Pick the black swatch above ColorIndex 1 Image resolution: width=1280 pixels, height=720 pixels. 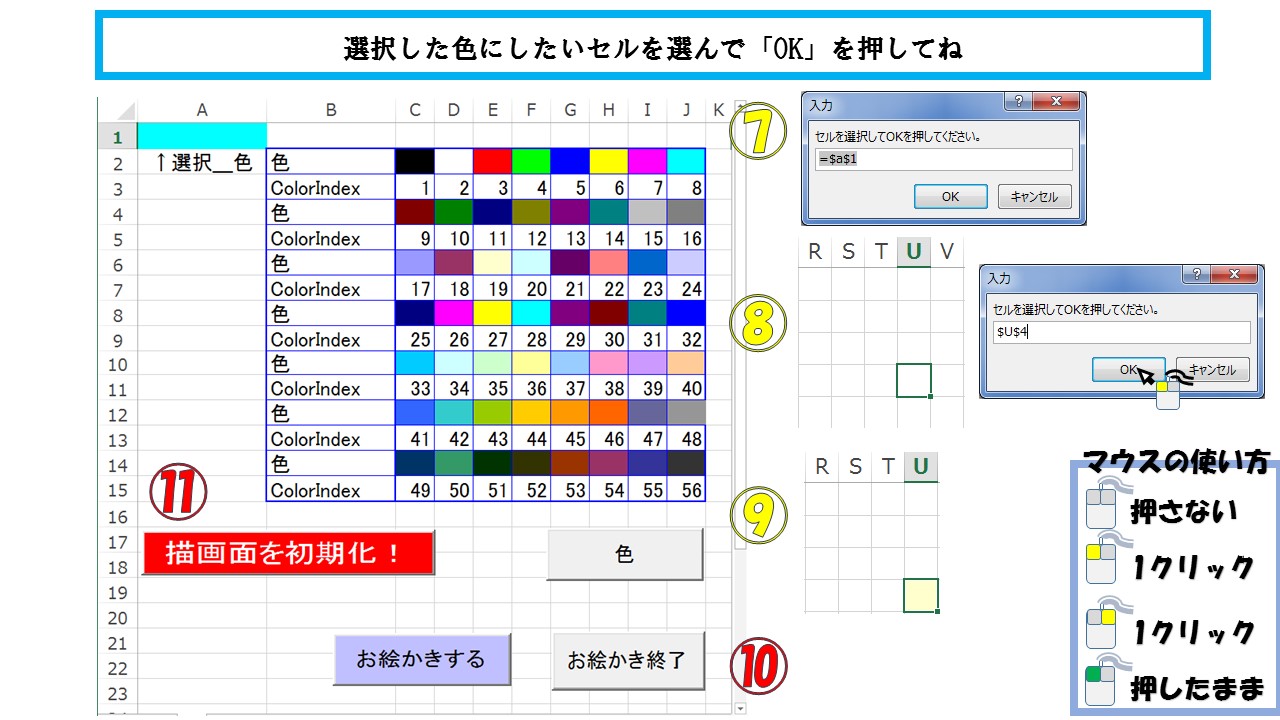(x=415, y=161)
